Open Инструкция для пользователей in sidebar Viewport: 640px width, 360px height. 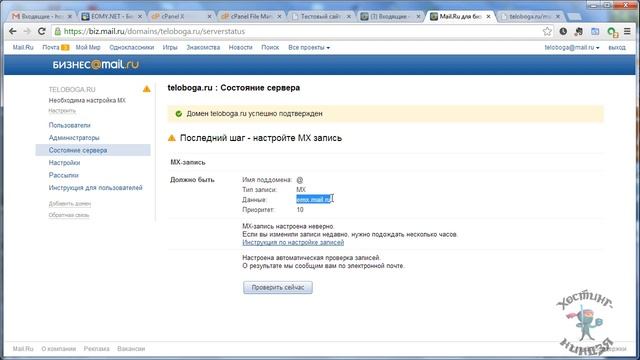[x=96, y=188]
